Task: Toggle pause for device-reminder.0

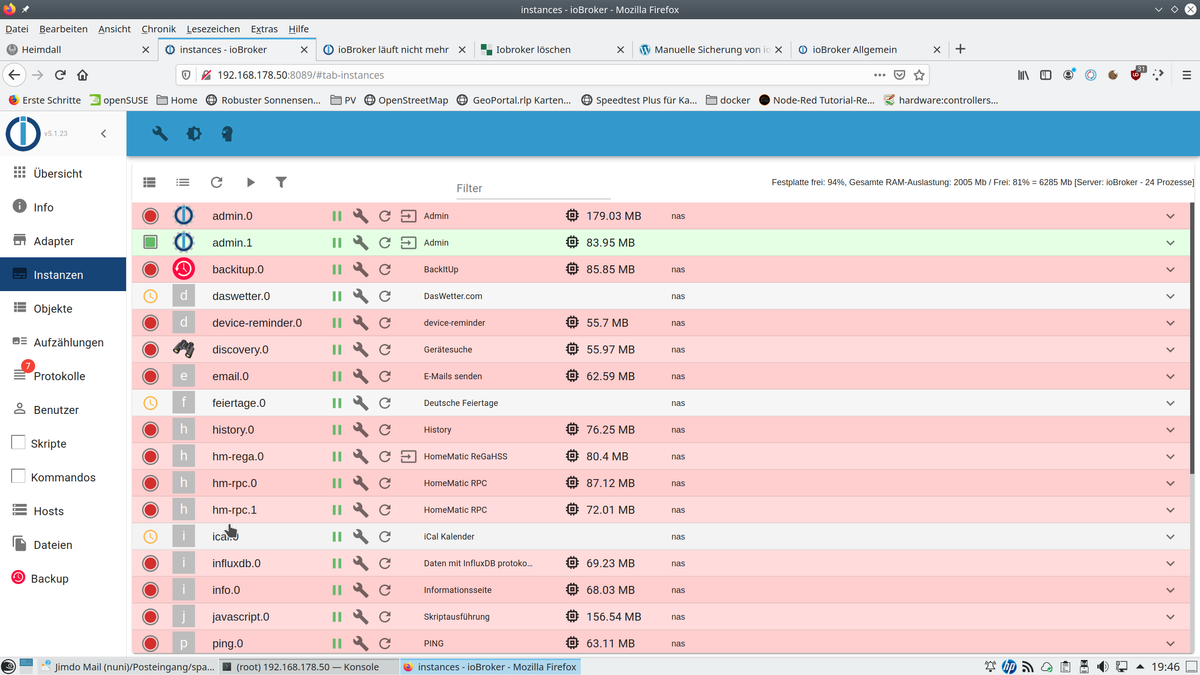Action: point(337,323)
